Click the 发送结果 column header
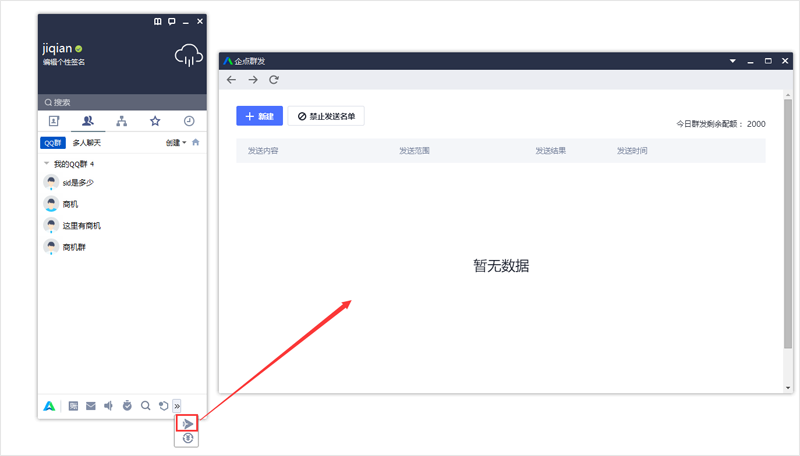Image resolution: width=800 pixels, height=456 pixels. tap(551, 150)
